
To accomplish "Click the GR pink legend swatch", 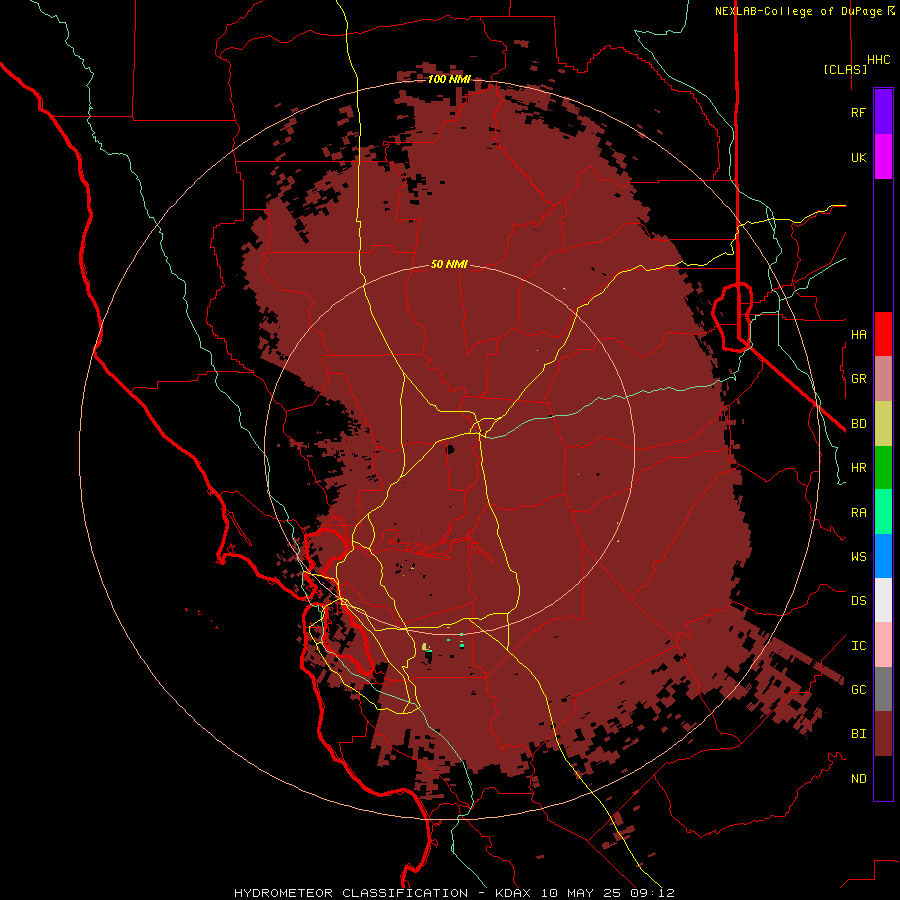I will click(x=883, y=378).
